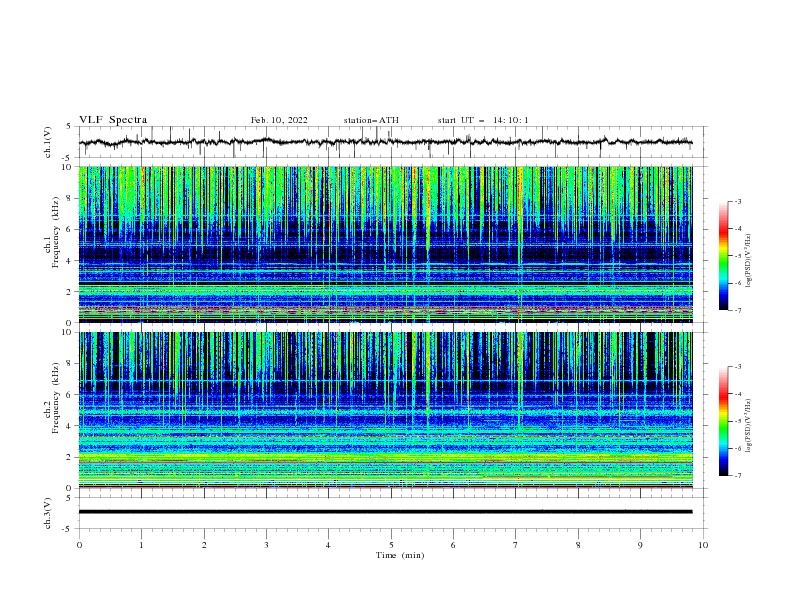Click time-axis tick label "5" at bottom
The width and height of the screenshot is (792, 612).
(x=391, y=545)
